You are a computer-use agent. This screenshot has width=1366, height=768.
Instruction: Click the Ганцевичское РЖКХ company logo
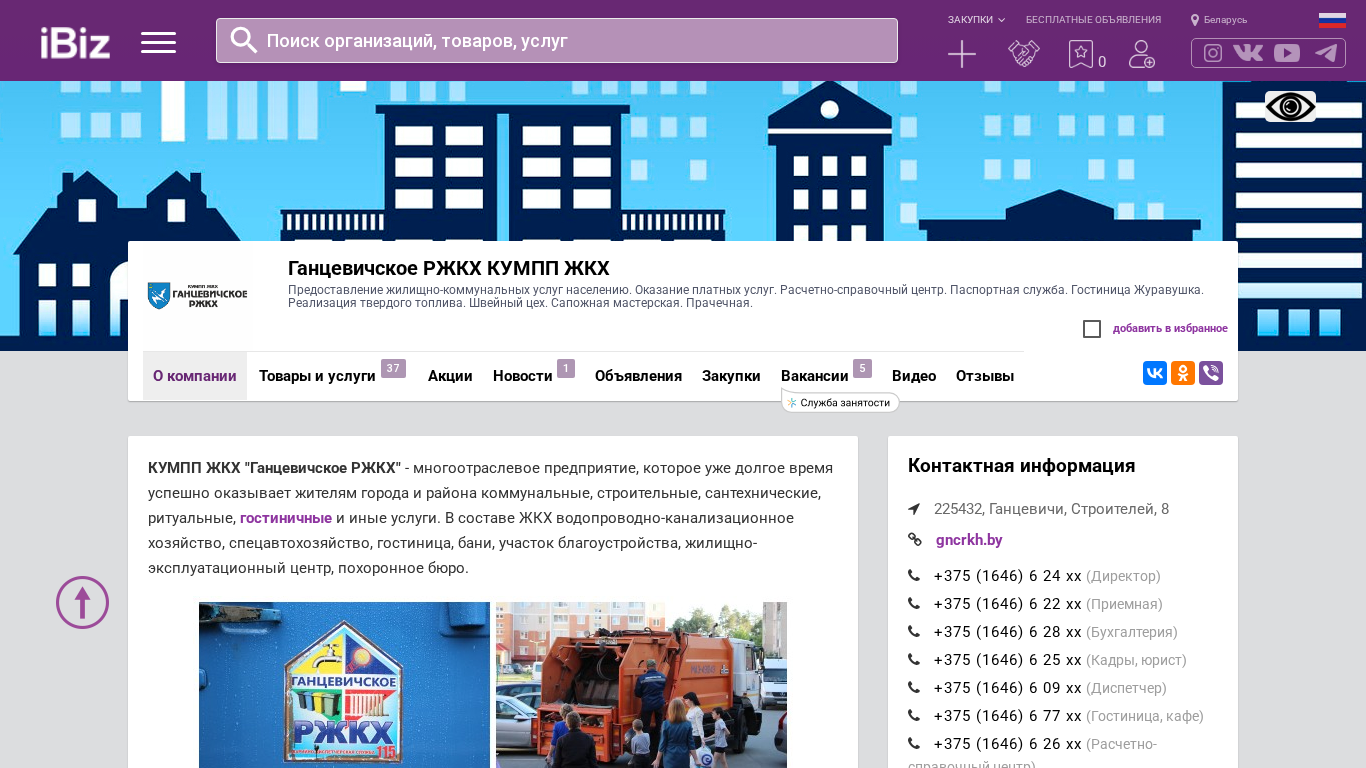[x=197, y=295]
